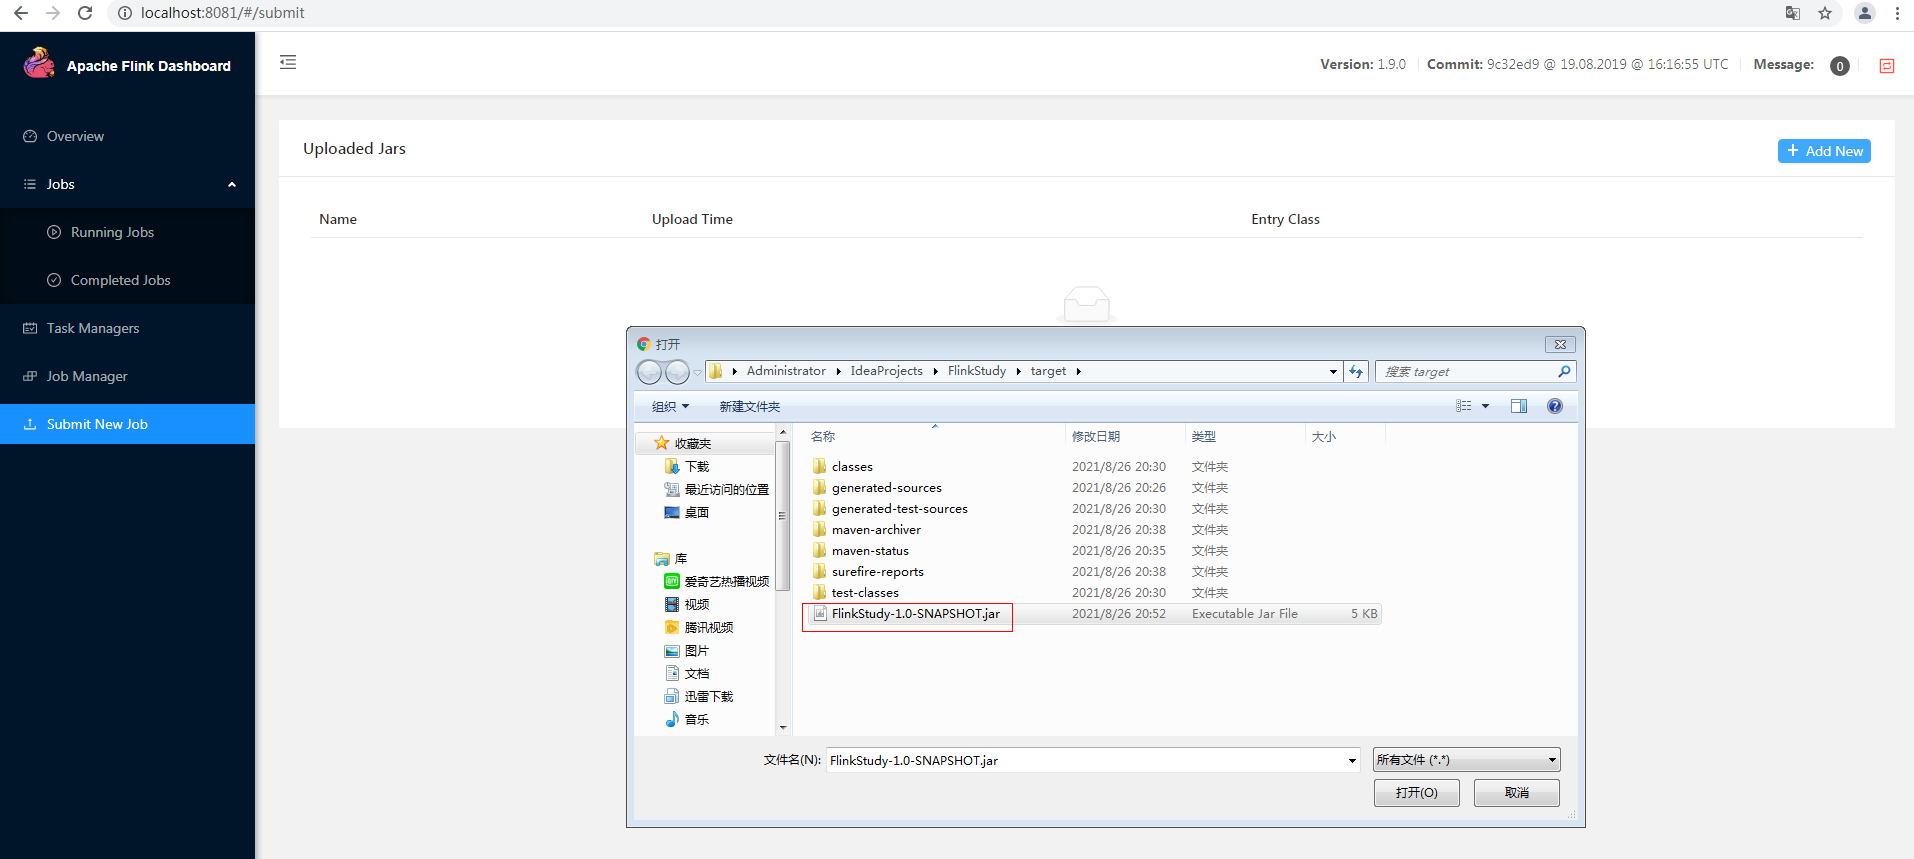Click FlinkStudy in dialog path
Image resolution: width=1914 pixels, height=859 pixels.
(x=977, y=371)
